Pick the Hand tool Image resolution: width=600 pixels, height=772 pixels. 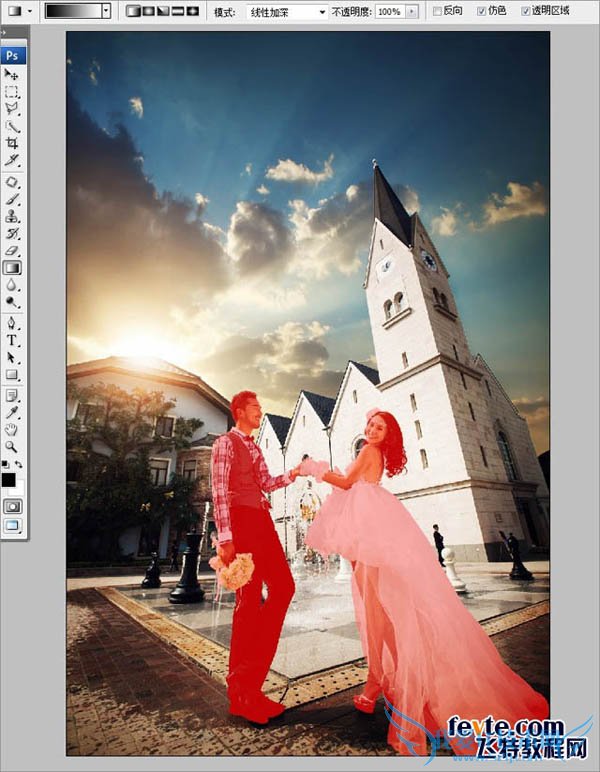tap(12, 430)
